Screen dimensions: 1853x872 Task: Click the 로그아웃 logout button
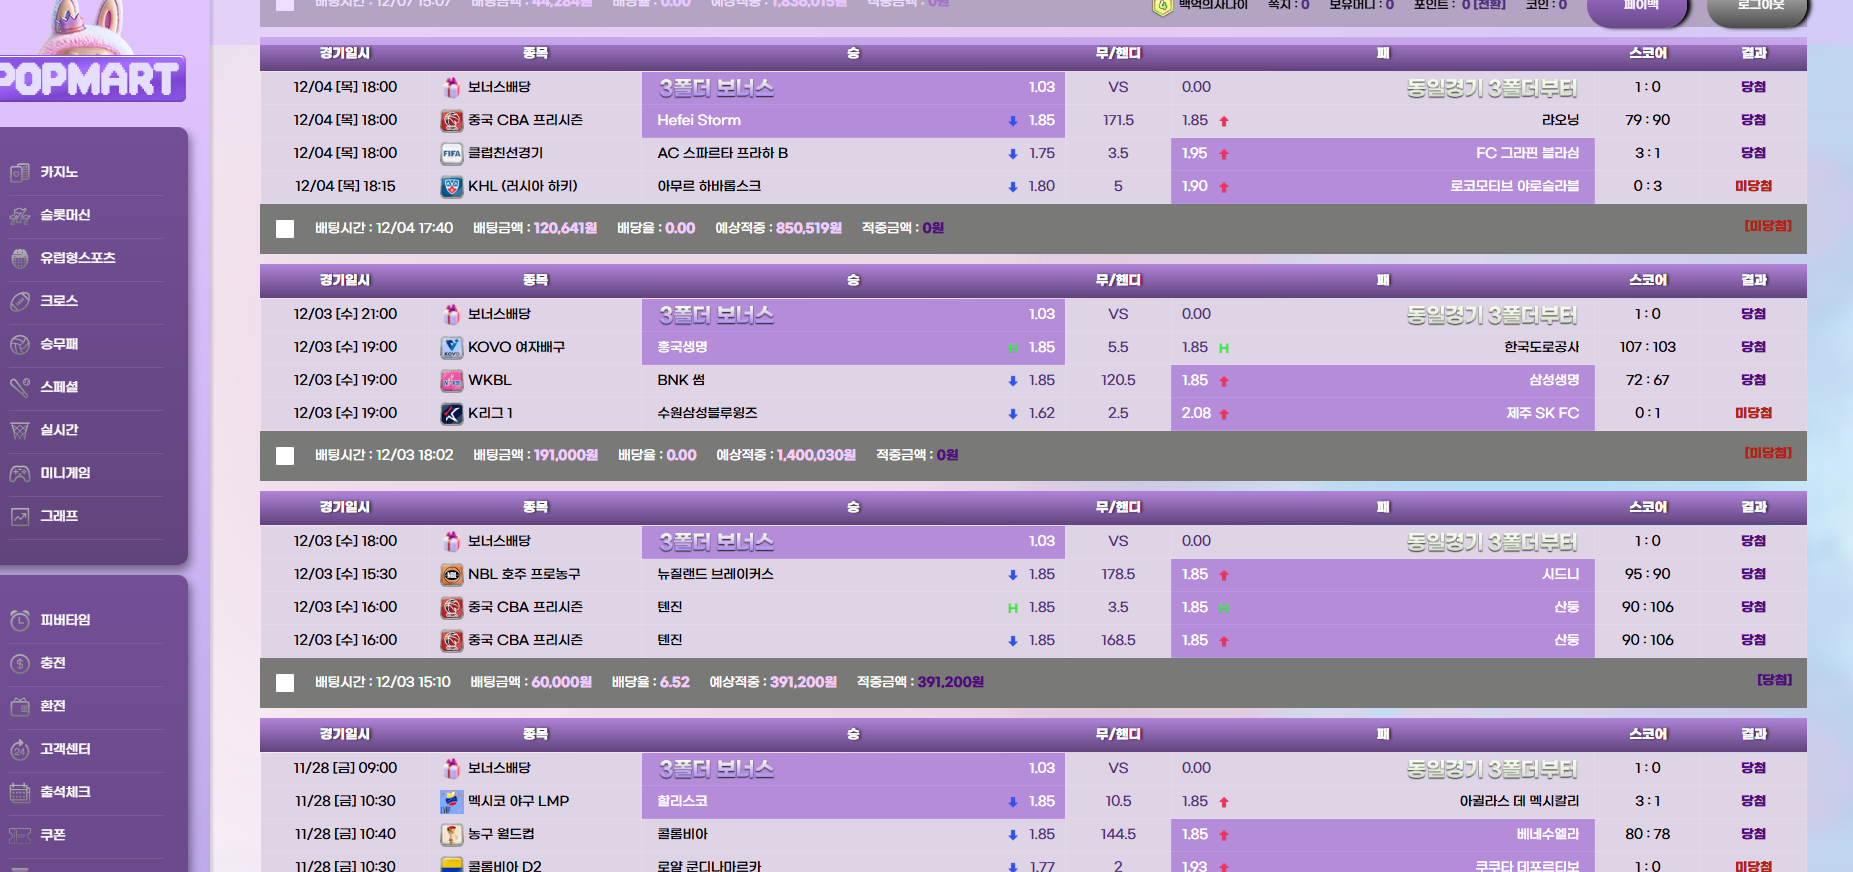[x=1759, y=6]
